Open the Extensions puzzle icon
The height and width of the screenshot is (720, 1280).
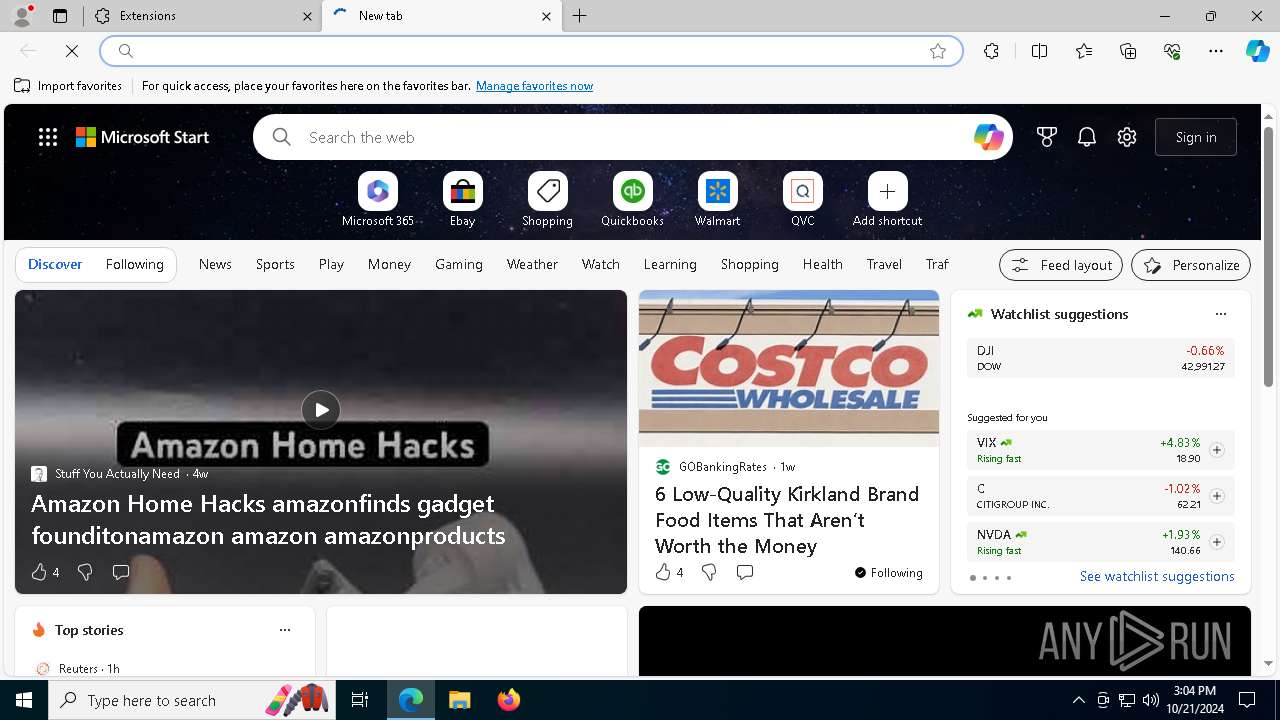click(x=991, y=51)
